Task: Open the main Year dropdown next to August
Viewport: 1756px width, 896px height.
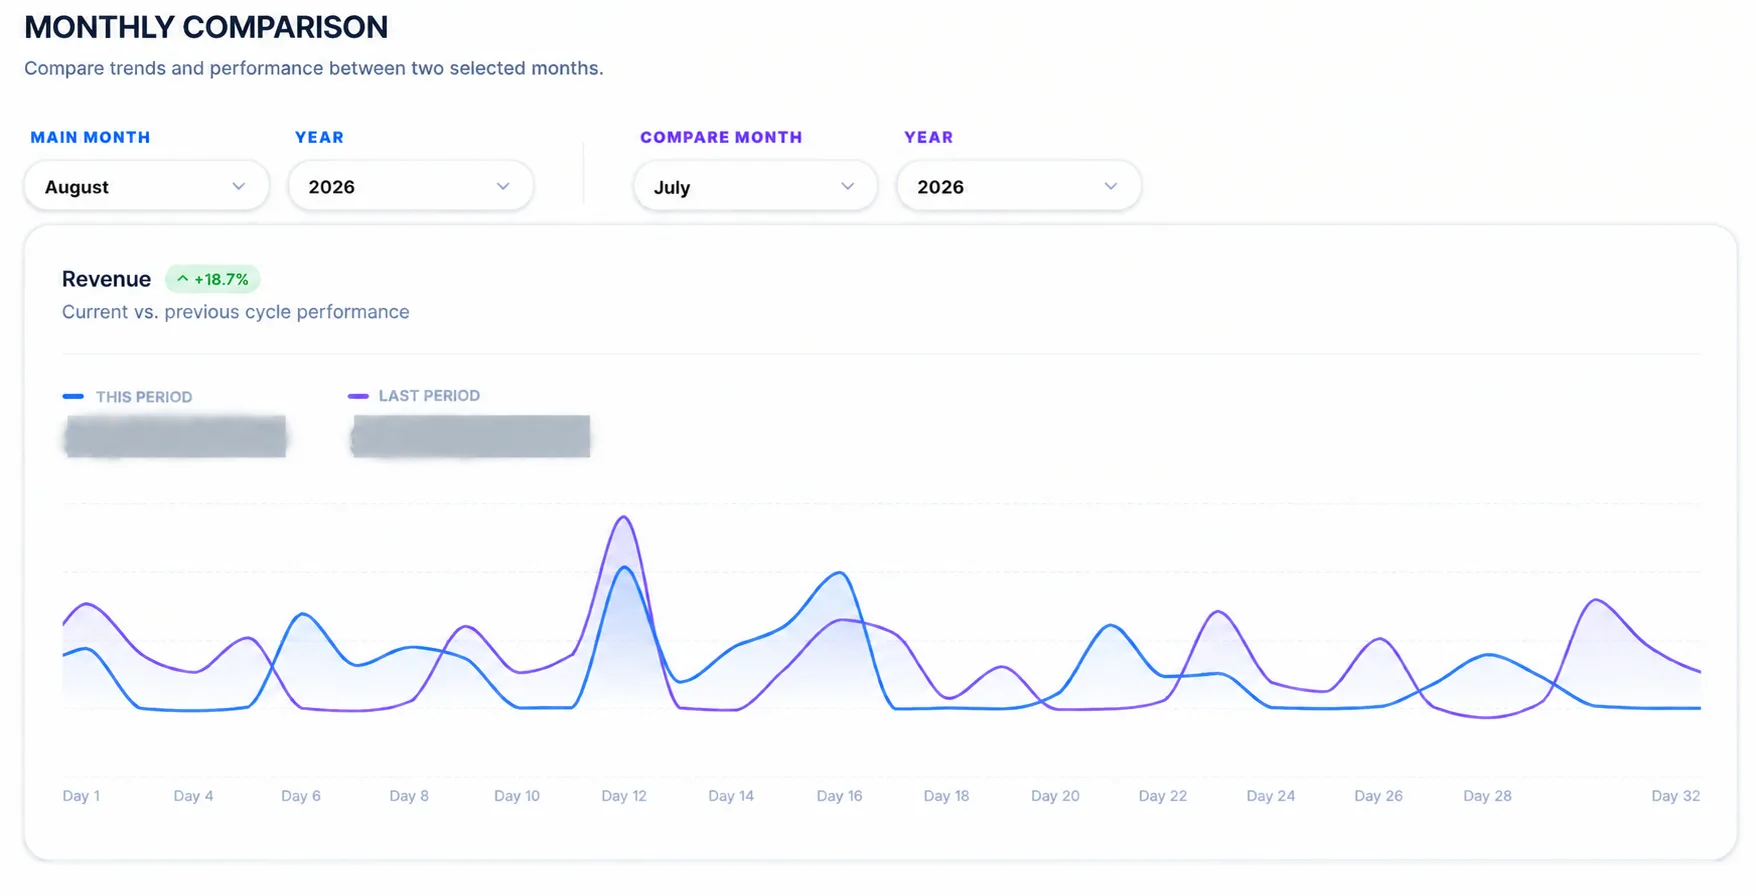Action: (411, 187)
